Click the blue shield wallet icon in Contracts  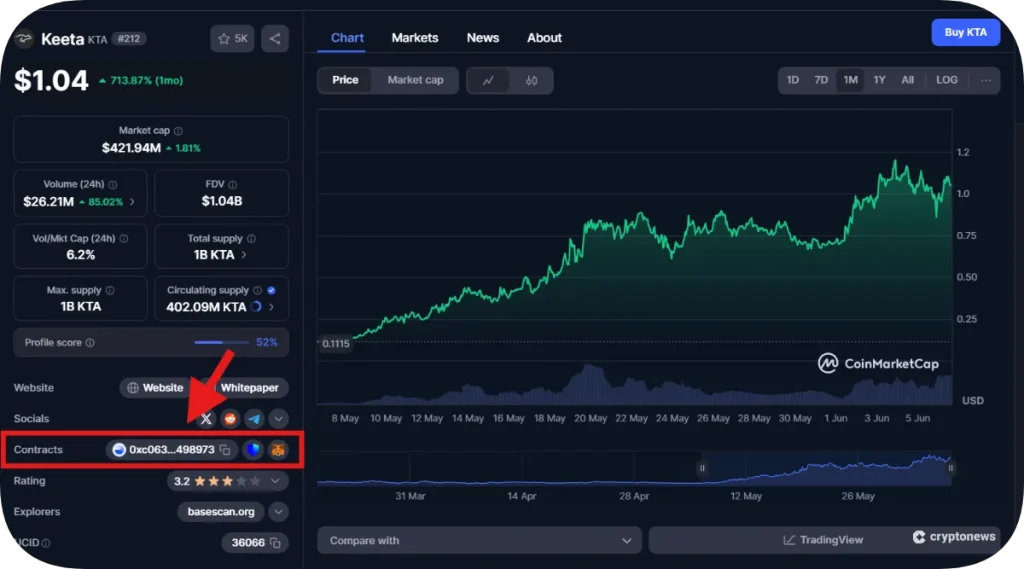[x=253, y=449]
